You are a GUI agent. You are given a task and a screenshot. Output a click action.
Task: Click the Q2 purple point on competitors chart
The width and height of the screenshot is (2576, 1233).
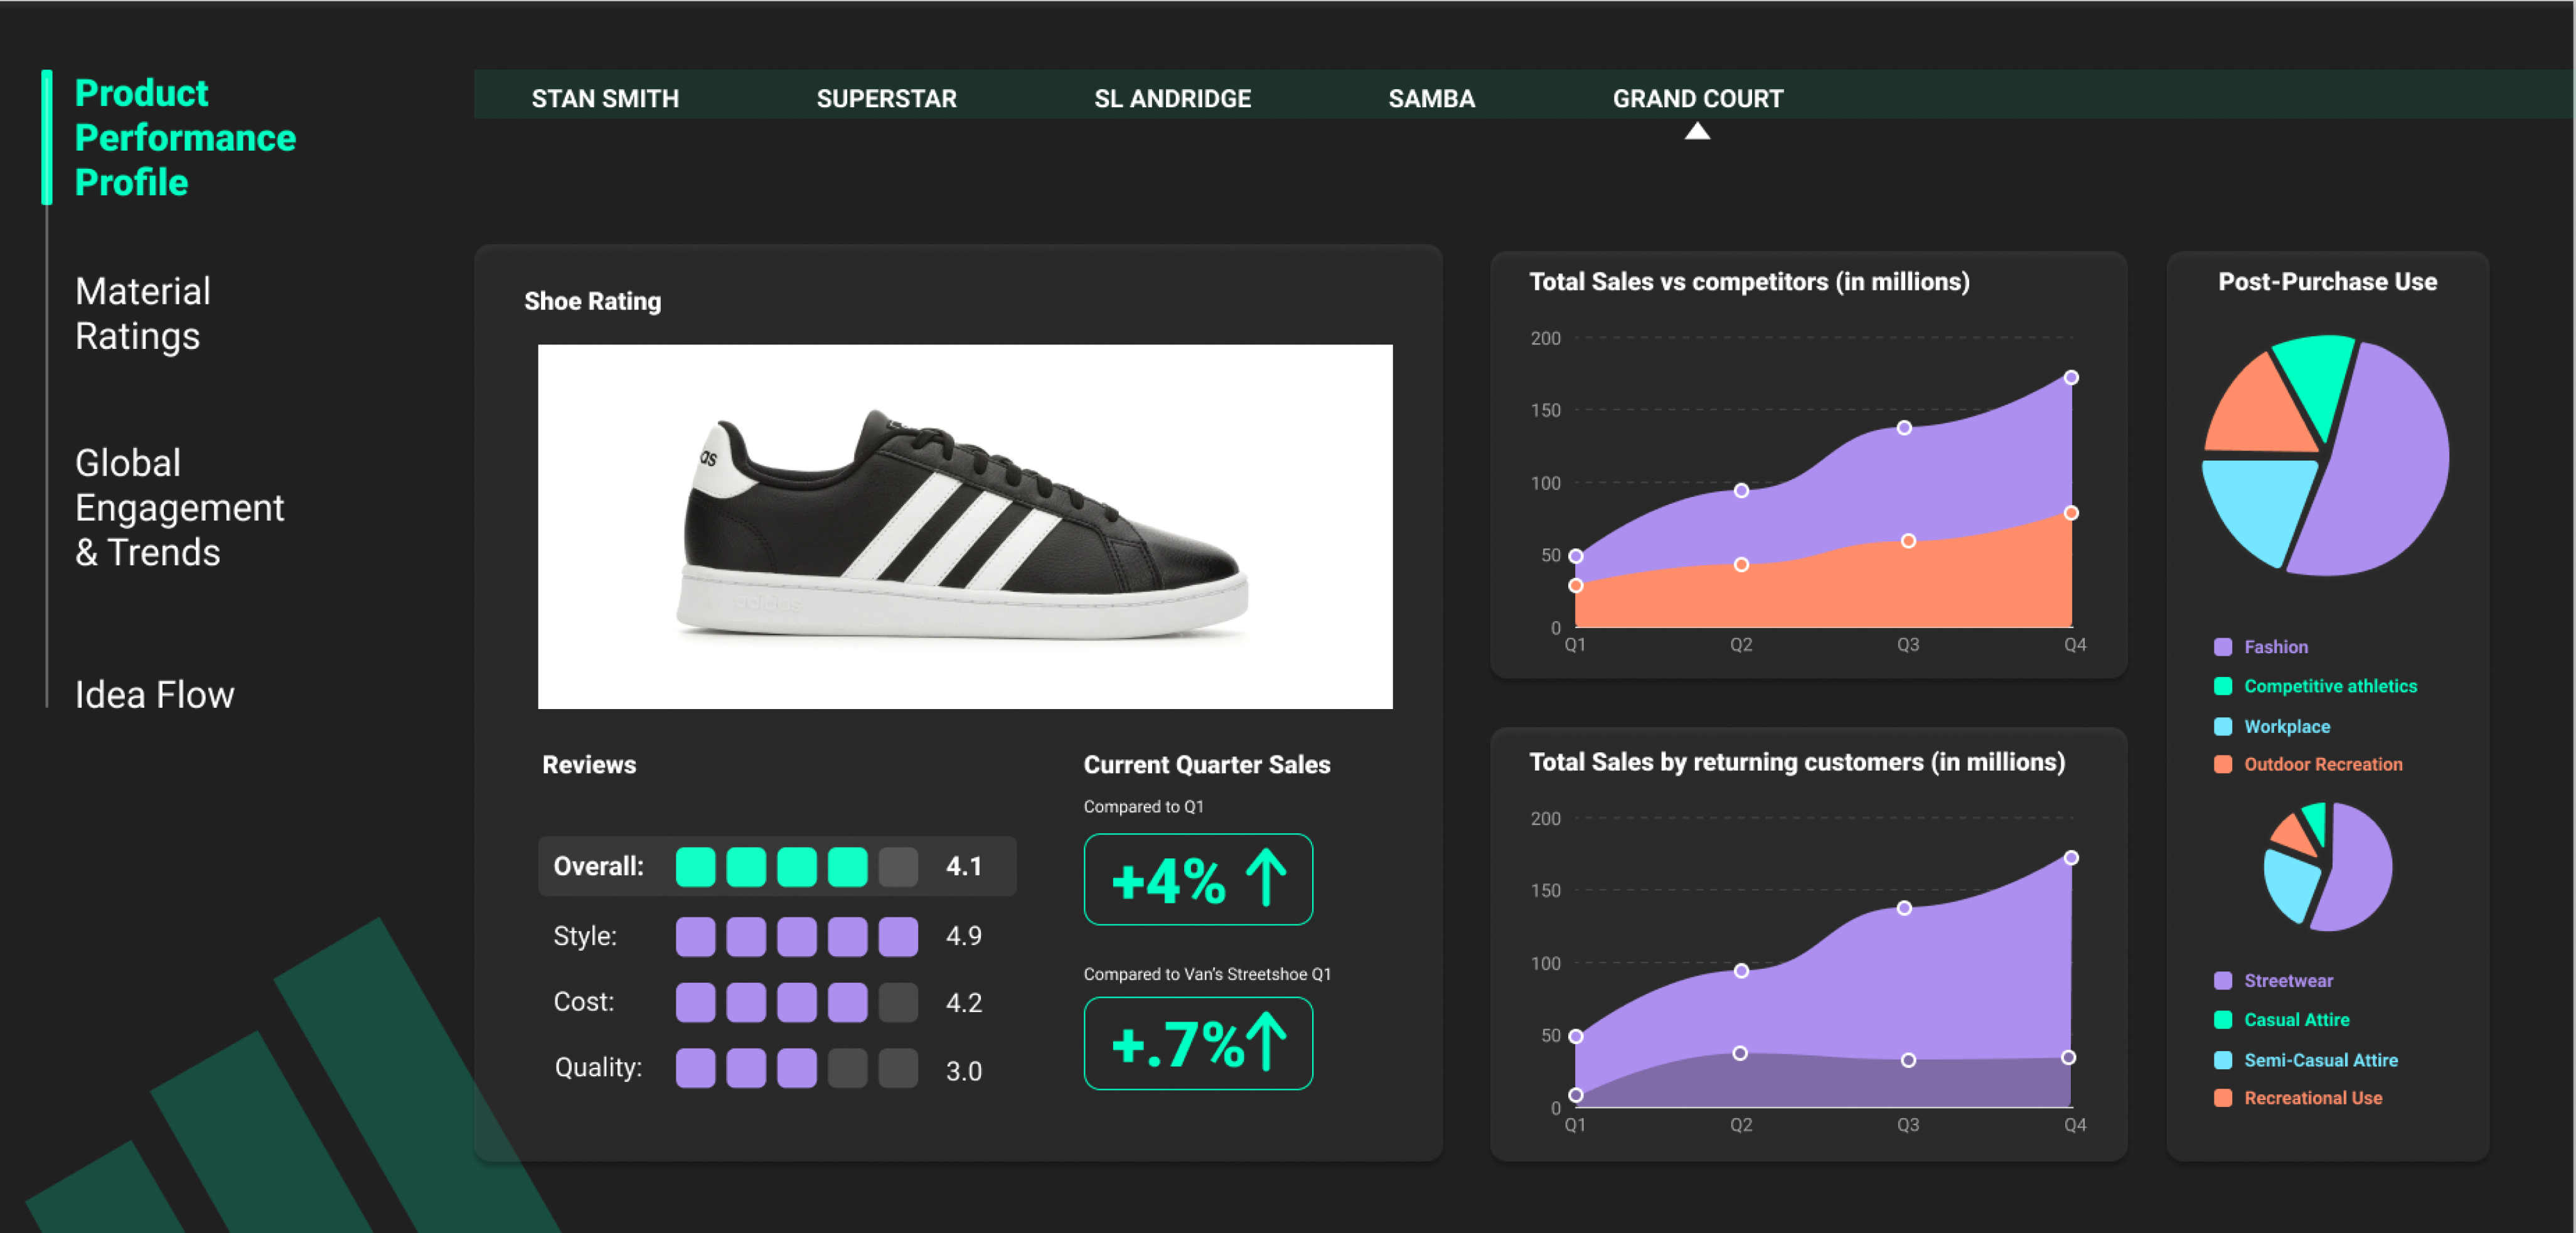[1741, 490]
